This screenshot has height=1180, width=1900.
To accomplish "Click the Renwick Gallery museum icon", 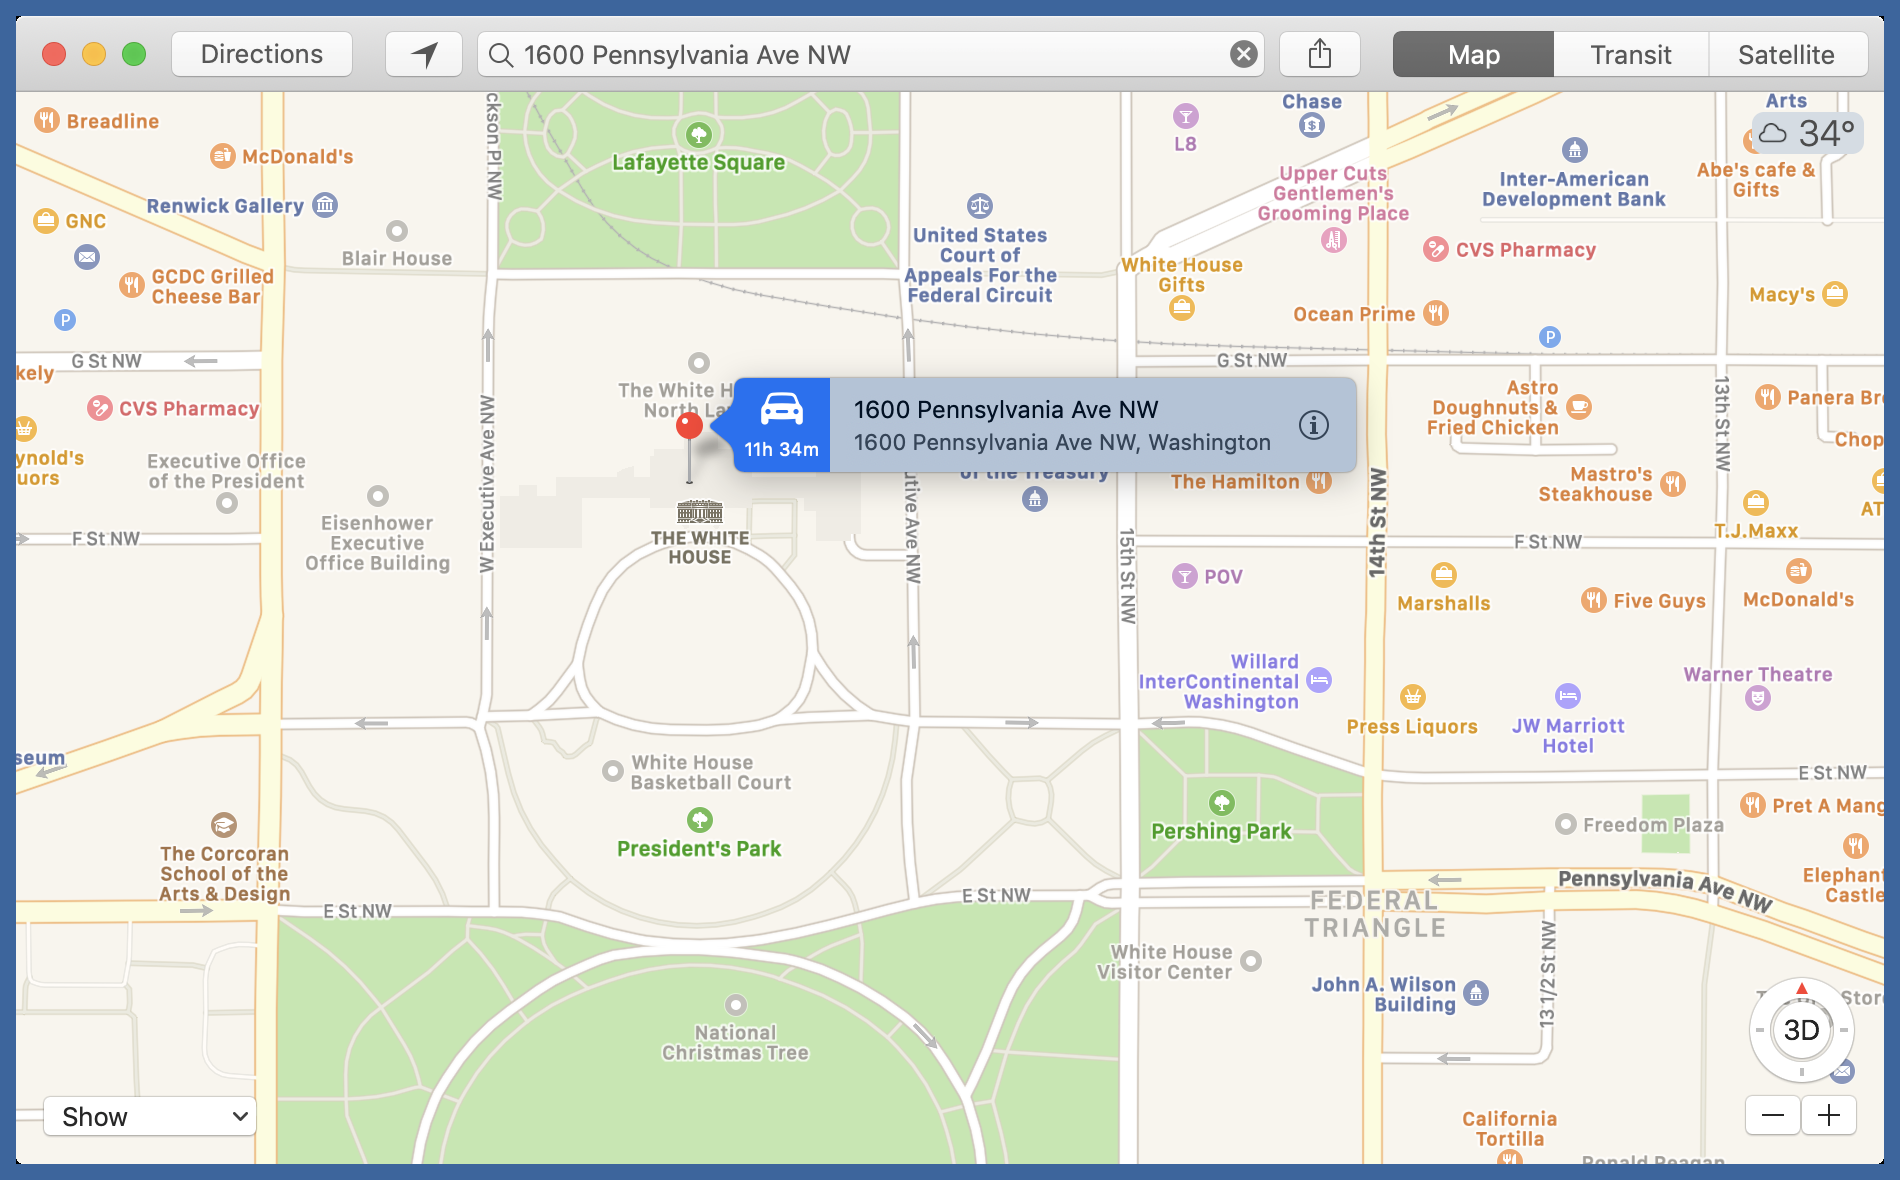I will pos(325,205).
